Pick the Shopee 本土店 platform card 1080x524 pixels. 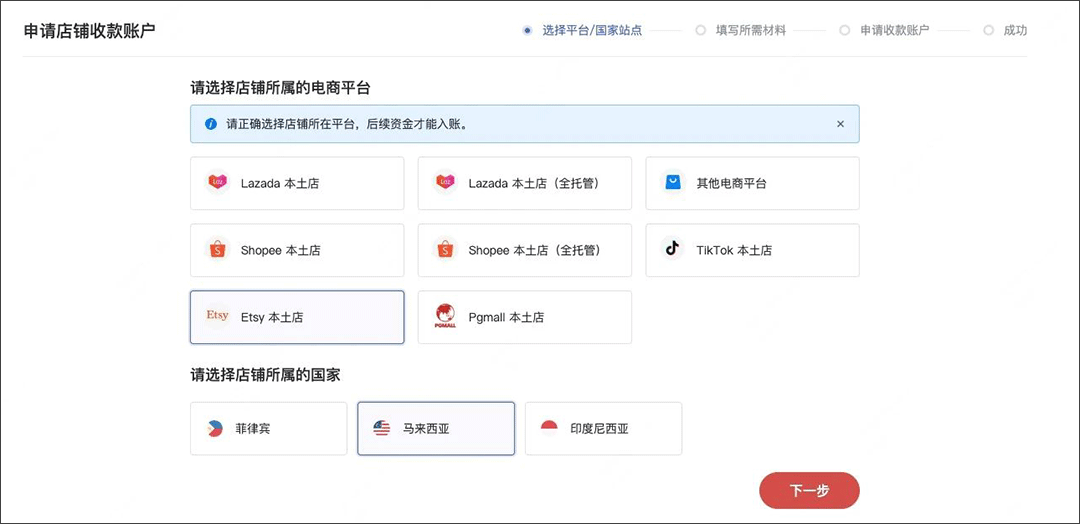(x=297, y=250)
